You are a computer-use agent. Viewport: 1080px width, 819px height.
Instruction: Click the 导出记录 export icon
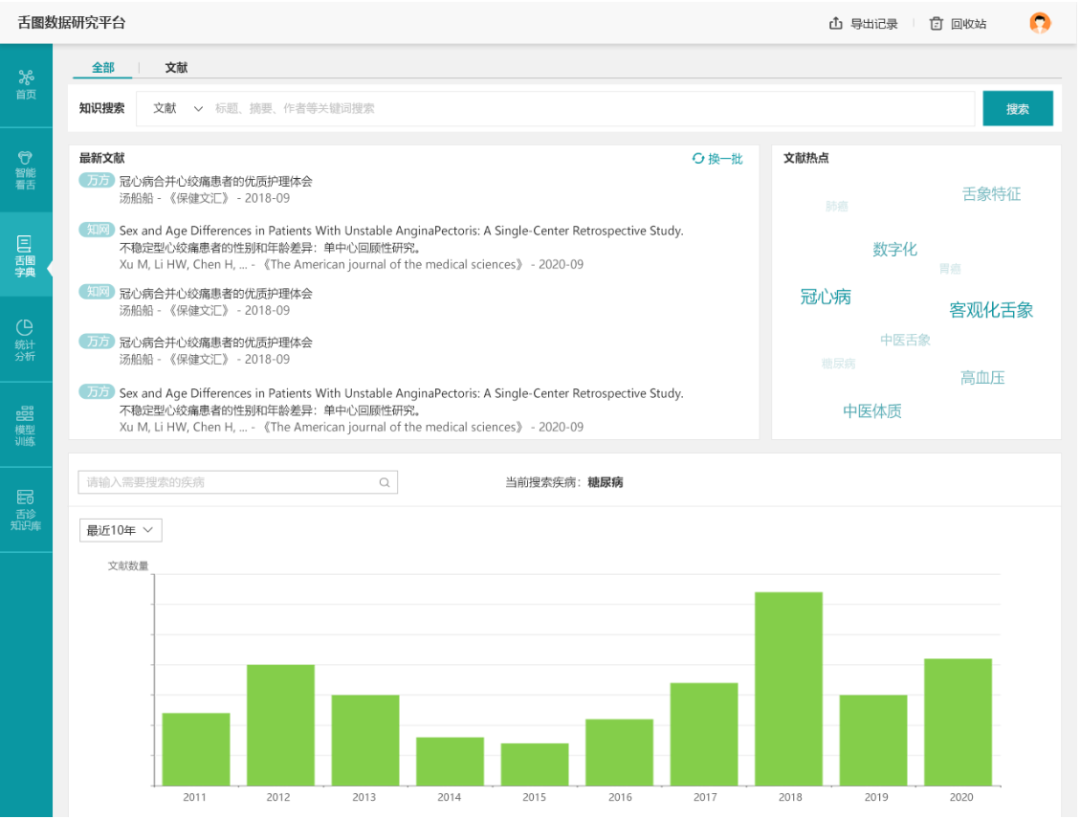pos(836,23)
